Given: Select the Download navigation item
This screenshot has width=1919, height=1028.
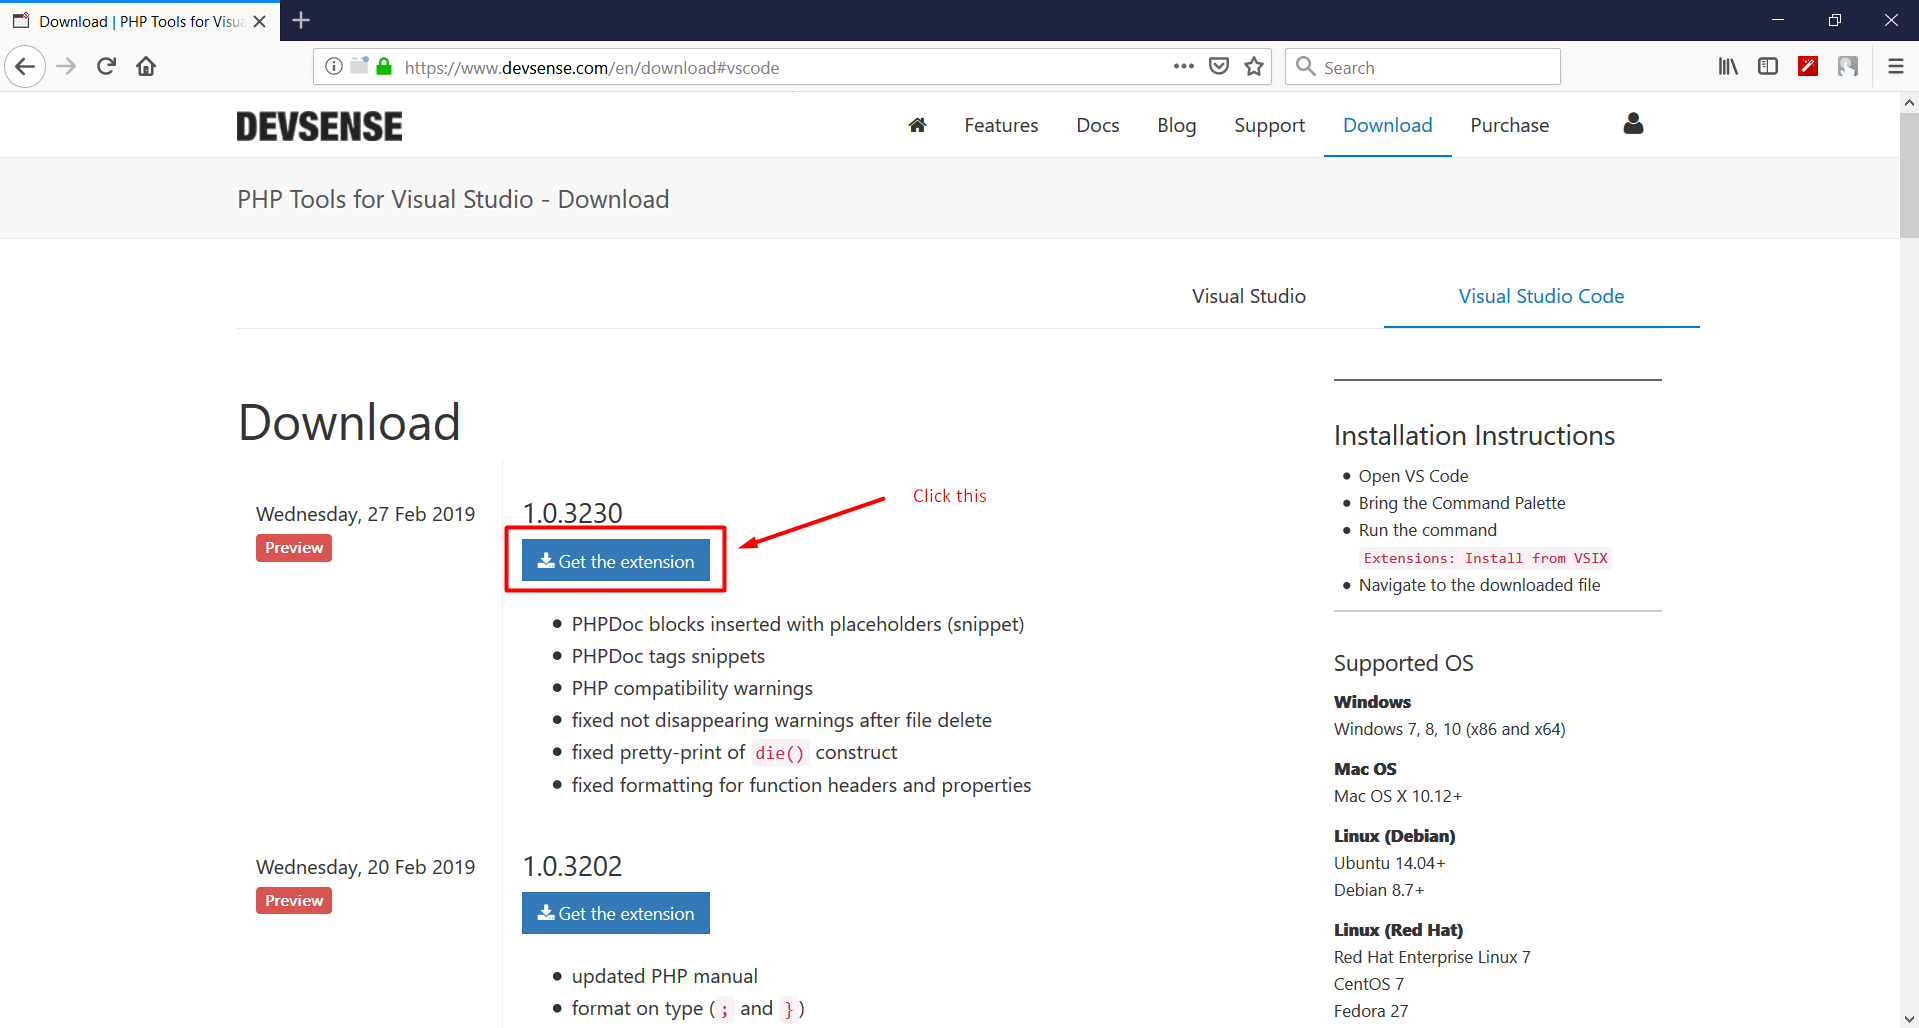Looking at the screenshot, I should [1387, 125].
